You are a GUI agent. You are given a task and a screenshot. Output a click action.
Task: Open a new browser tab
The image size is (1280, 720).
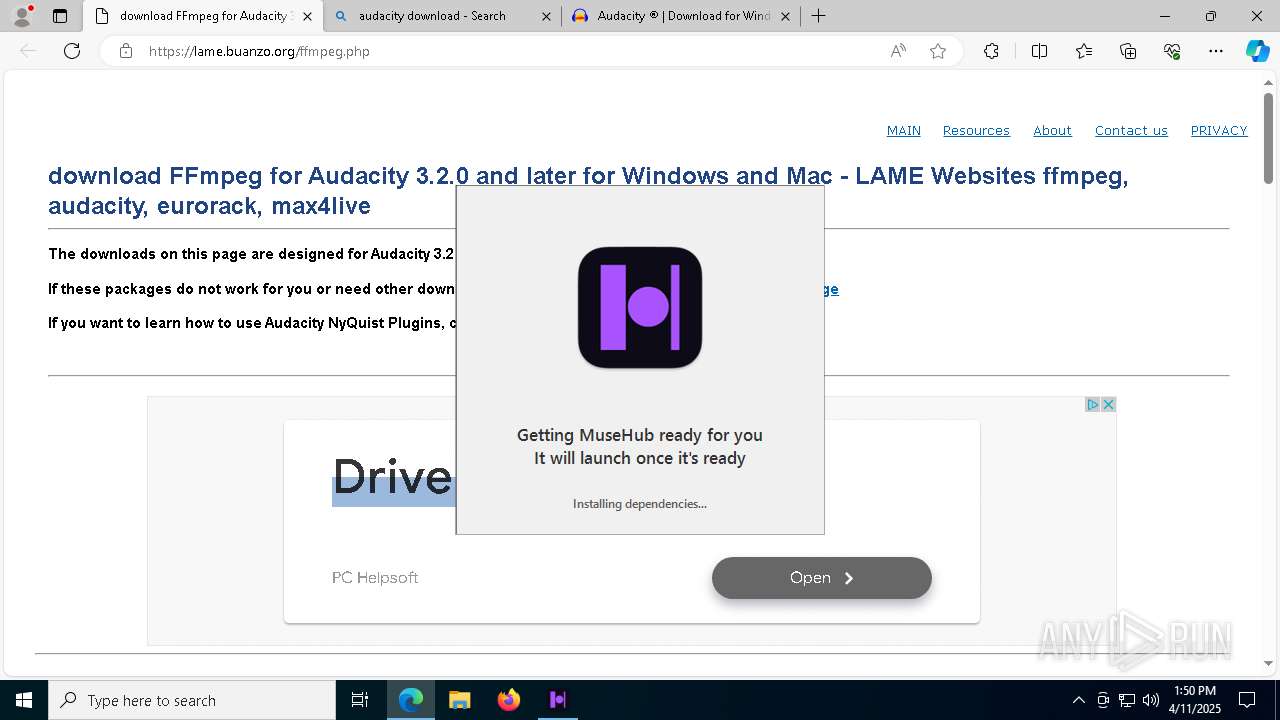tap(818, 16)
